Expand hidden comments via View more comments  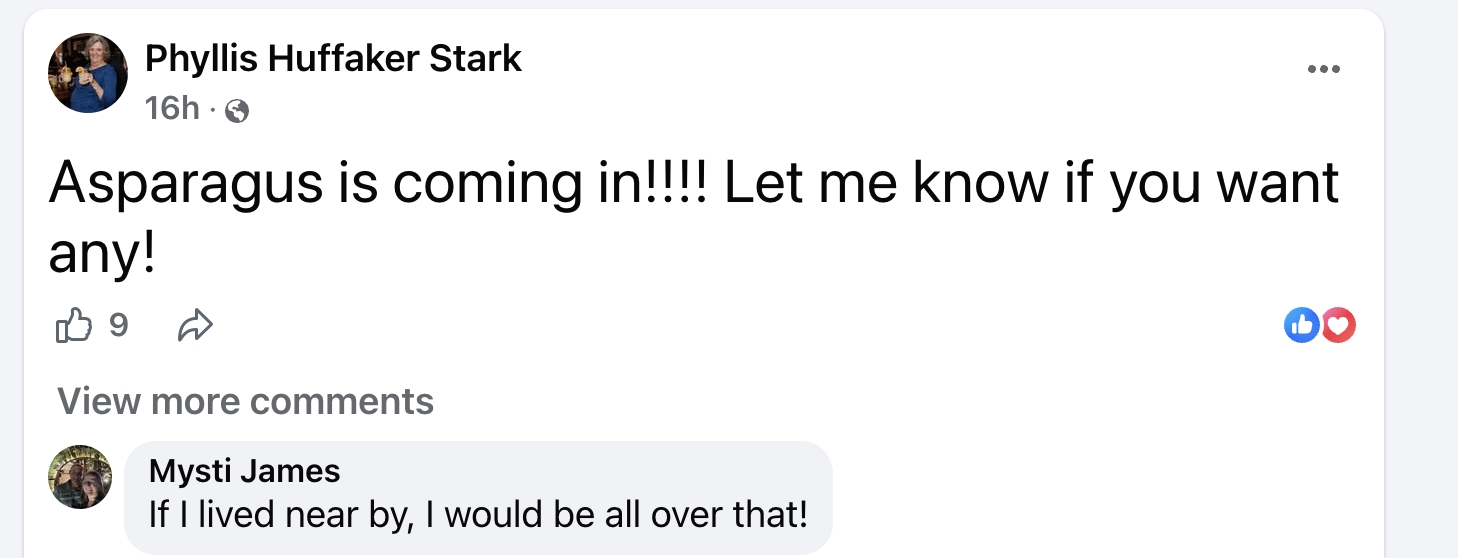pyautogui.click(x=246, y=401)
